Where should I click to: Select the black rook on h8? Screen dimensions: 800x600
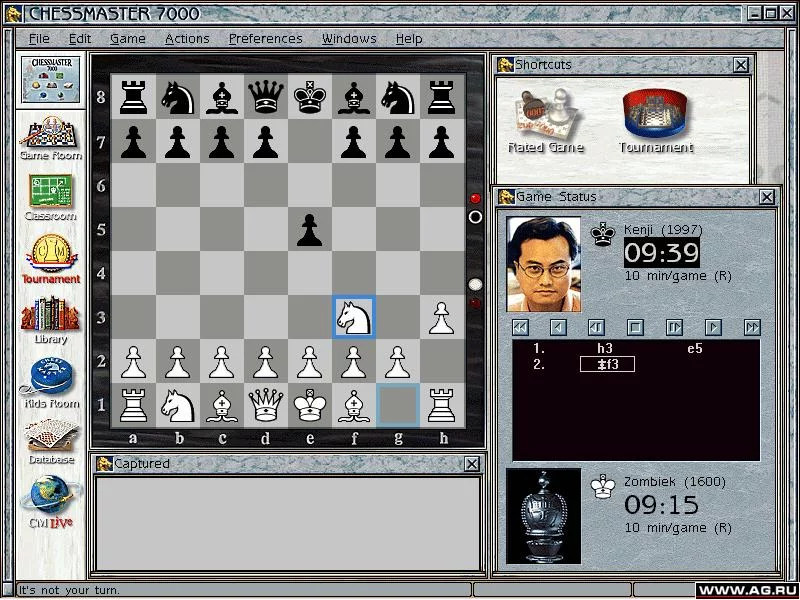(441, 97)
